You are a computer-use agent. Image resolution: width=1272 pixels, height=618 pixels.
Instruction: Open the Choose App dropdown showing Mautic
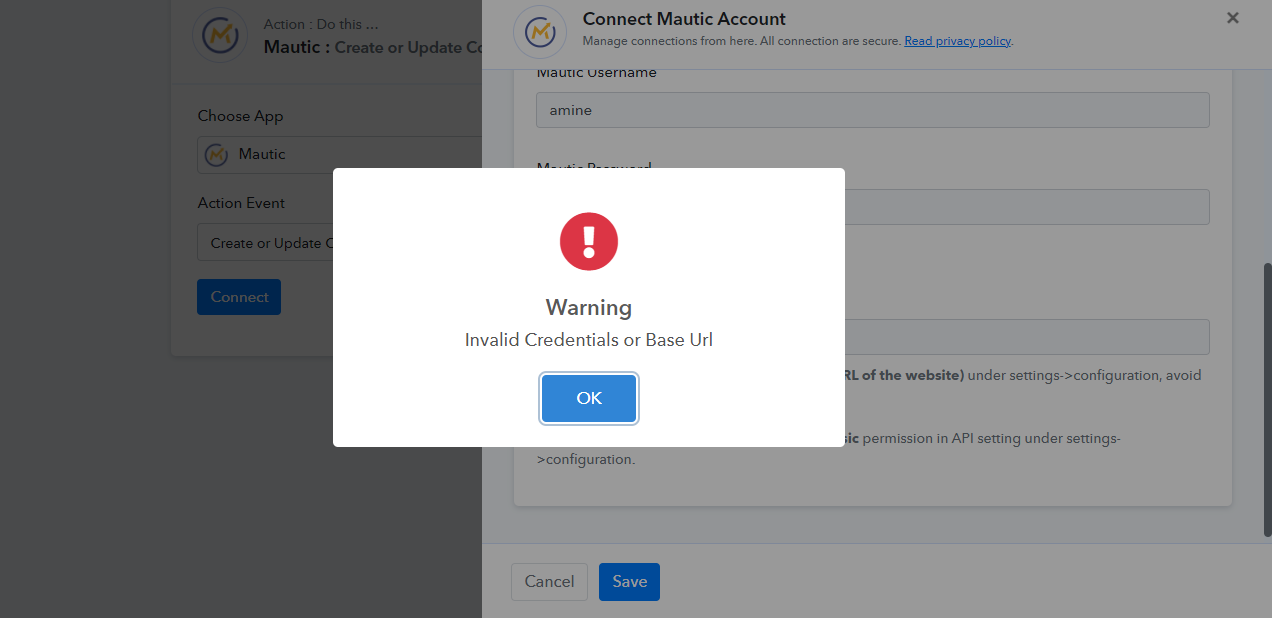pyautogui.click(x=340, y=154)
